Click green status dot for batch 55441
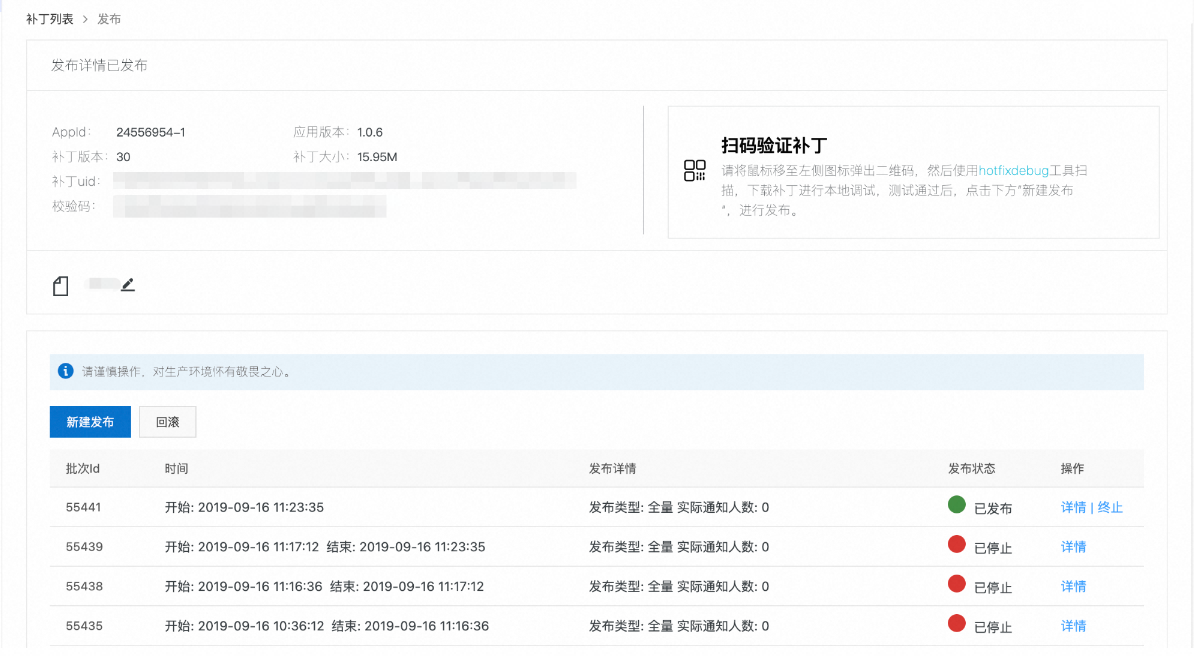The width and height of the screenshot is (1194, 656). click(x=956, y=504)
